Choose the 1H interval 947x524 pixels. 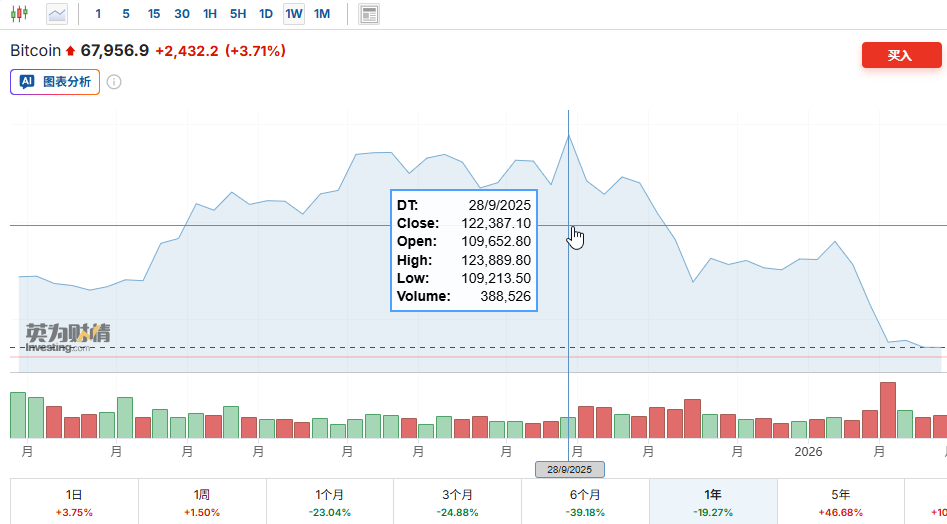point(210,13)
